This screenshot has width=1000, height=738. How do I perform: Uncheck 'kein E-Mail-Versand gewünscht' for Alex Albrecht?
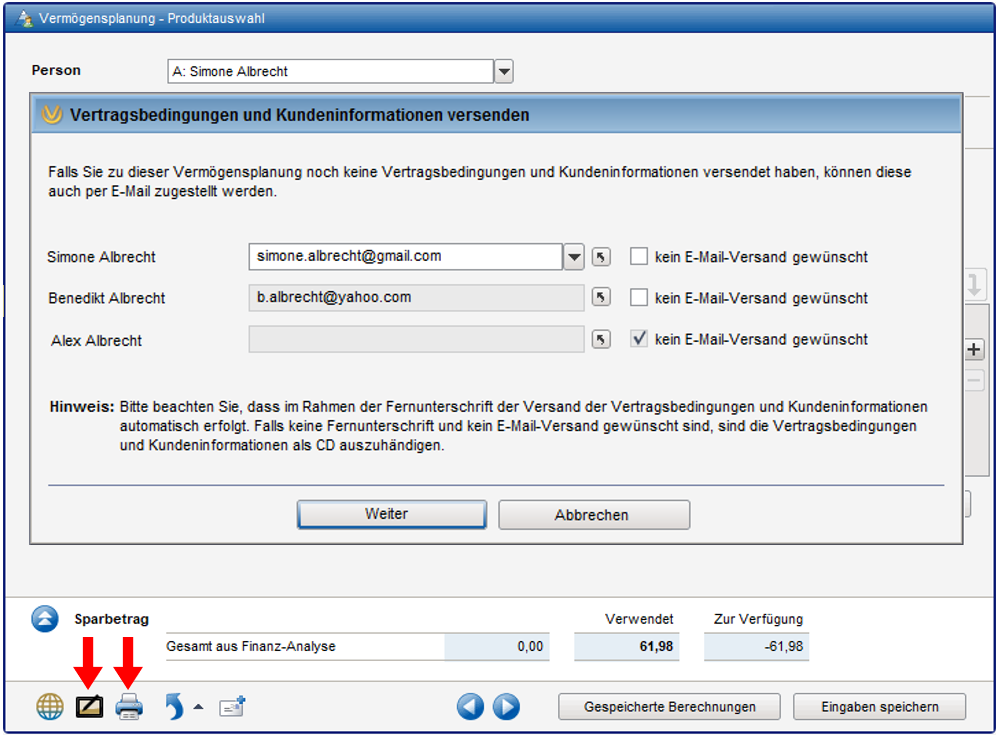click(x=639, y=340)
